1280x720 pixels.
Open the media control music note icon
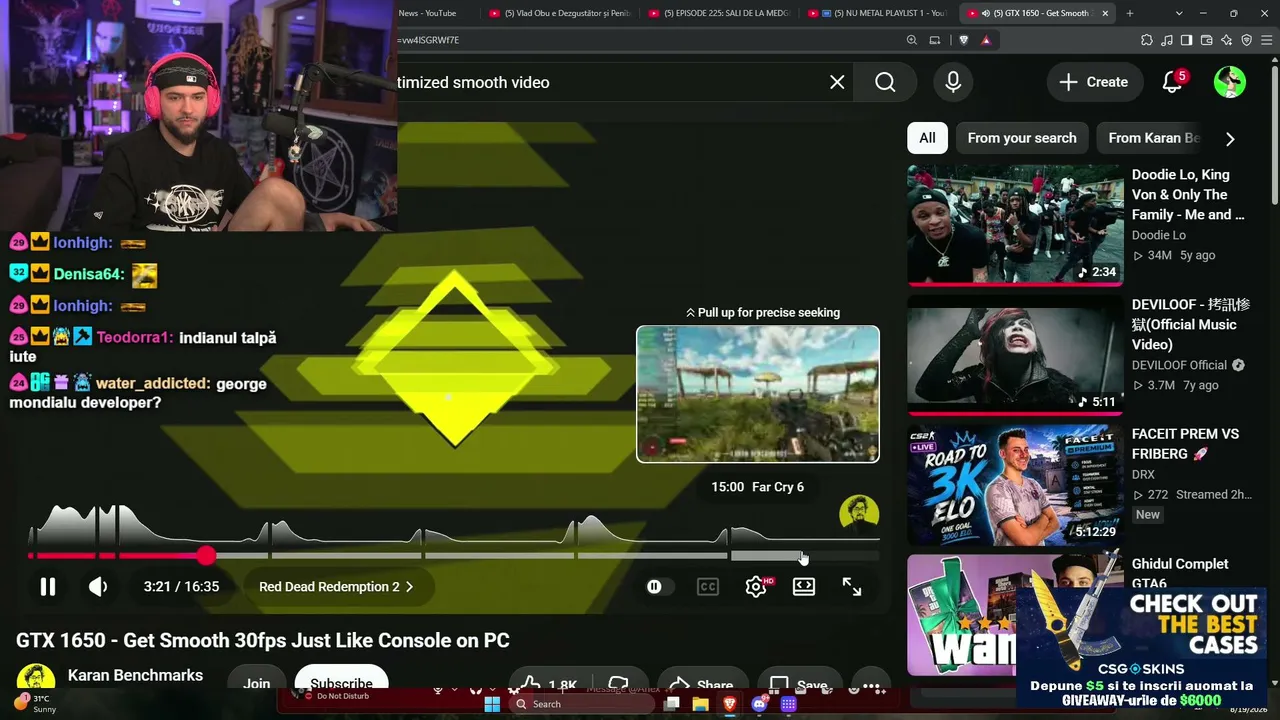pyautogui.click(x=1167, y=40)
